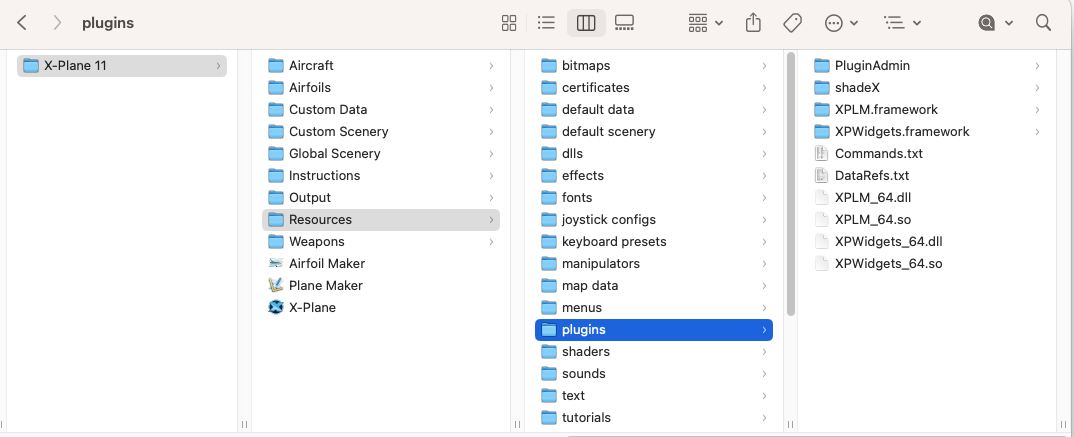1074x437 pixels.
Task: Select the Plane Maker application icon
Action: [x=276, y=285]
